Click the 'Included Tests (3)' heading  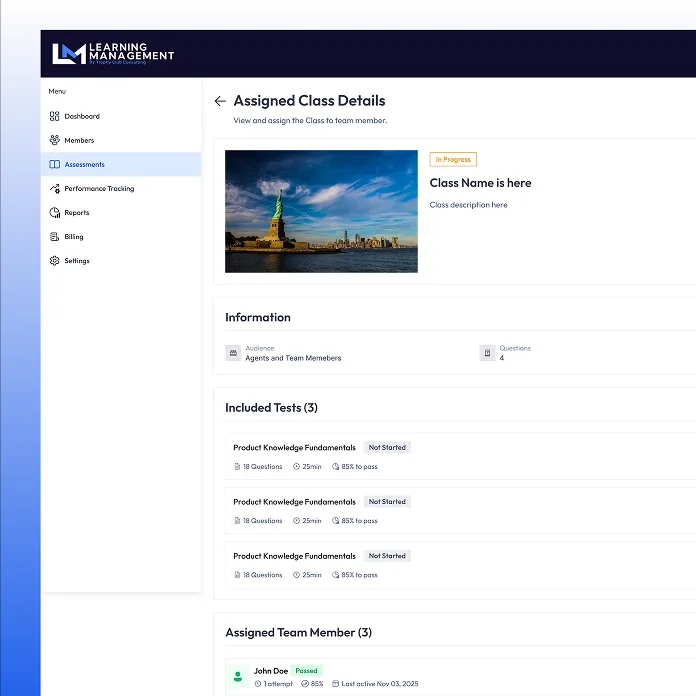(271, 408)
